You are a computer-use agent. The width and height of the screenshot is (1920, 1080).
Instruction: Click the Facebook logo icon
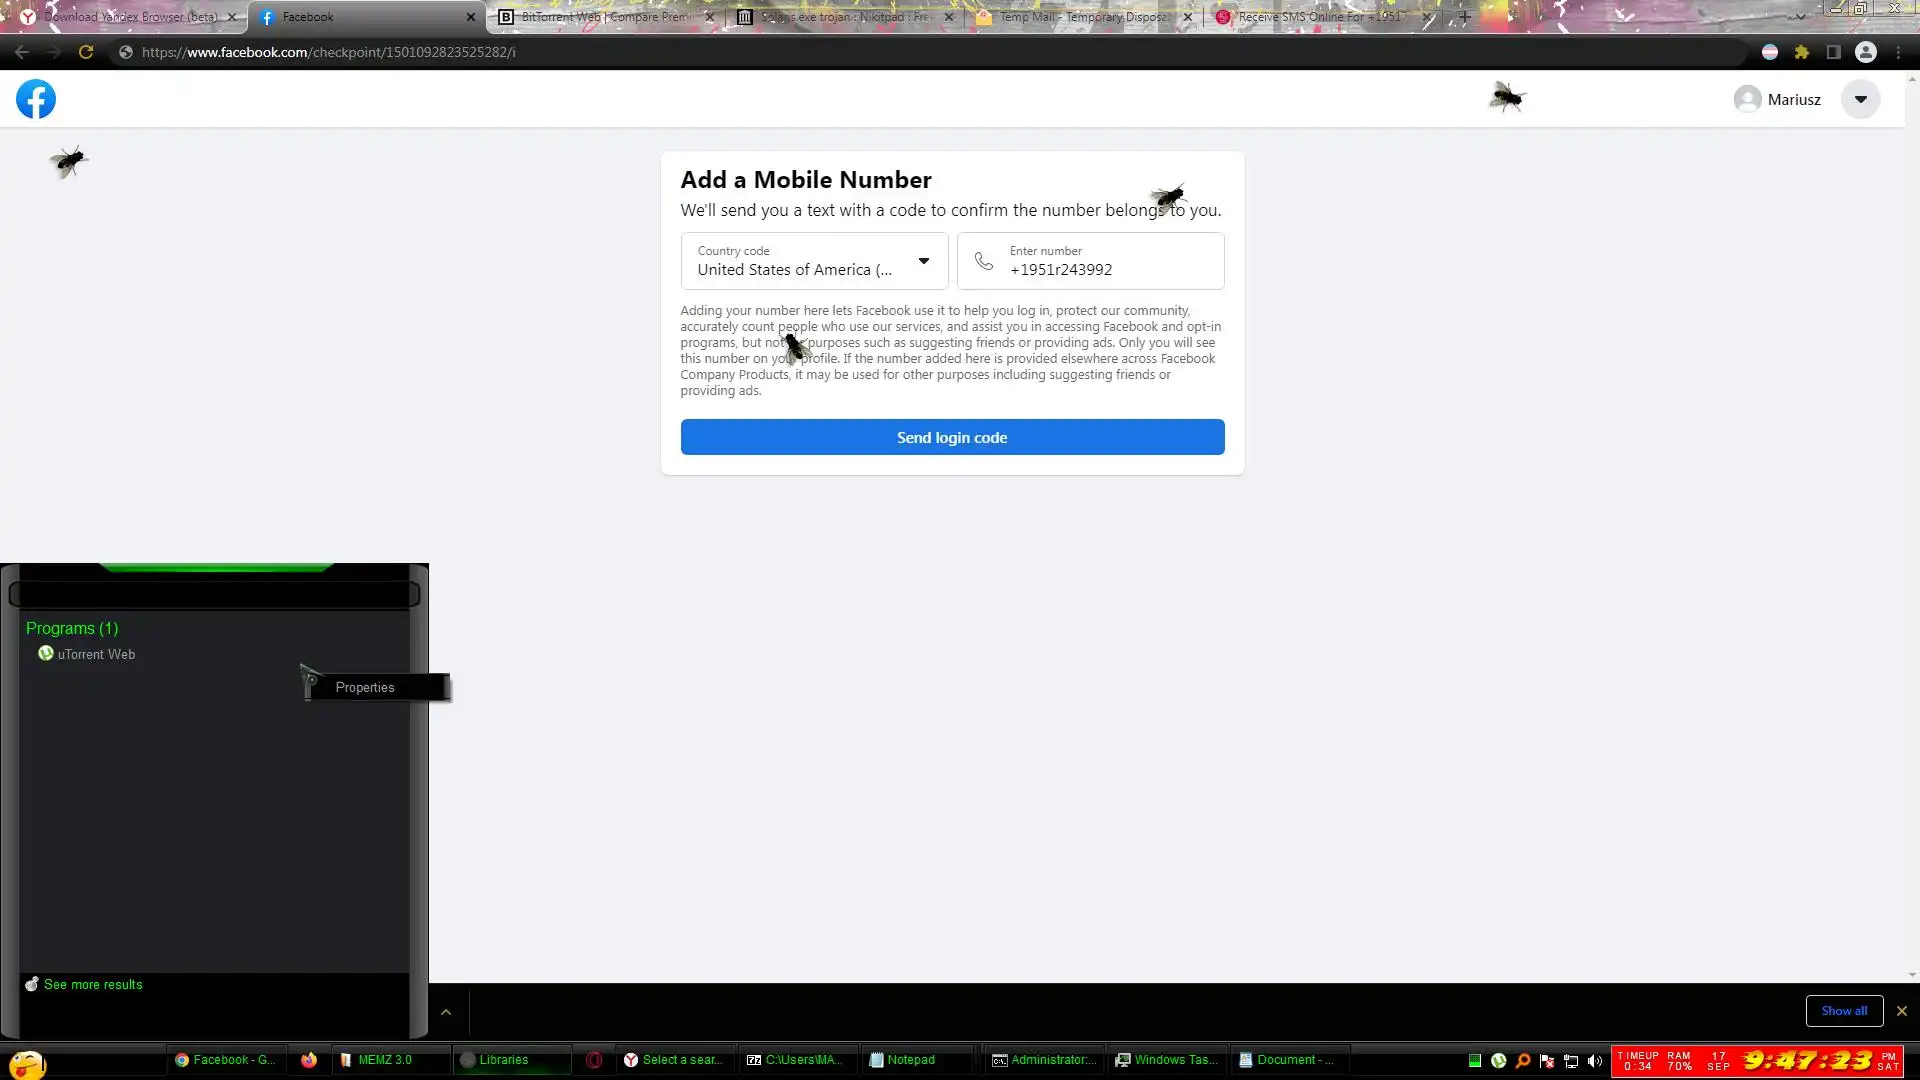point(36,99)
